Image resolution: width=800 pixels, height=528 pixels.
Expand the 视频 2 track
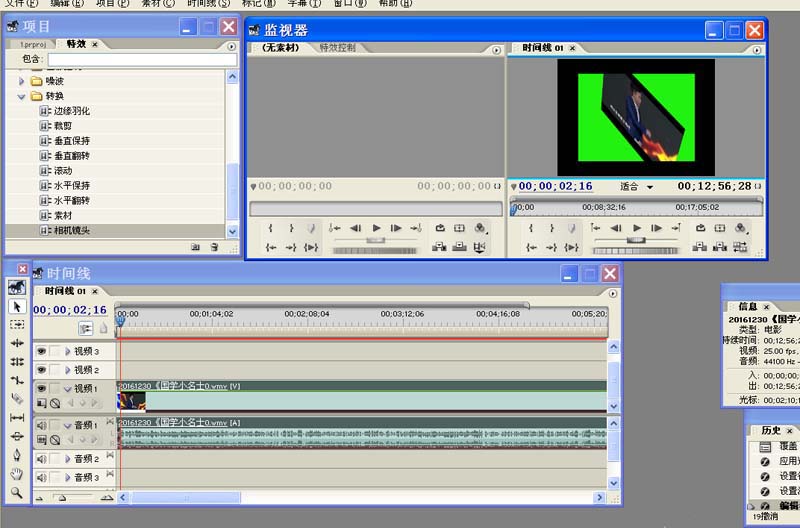click(67, 369)
